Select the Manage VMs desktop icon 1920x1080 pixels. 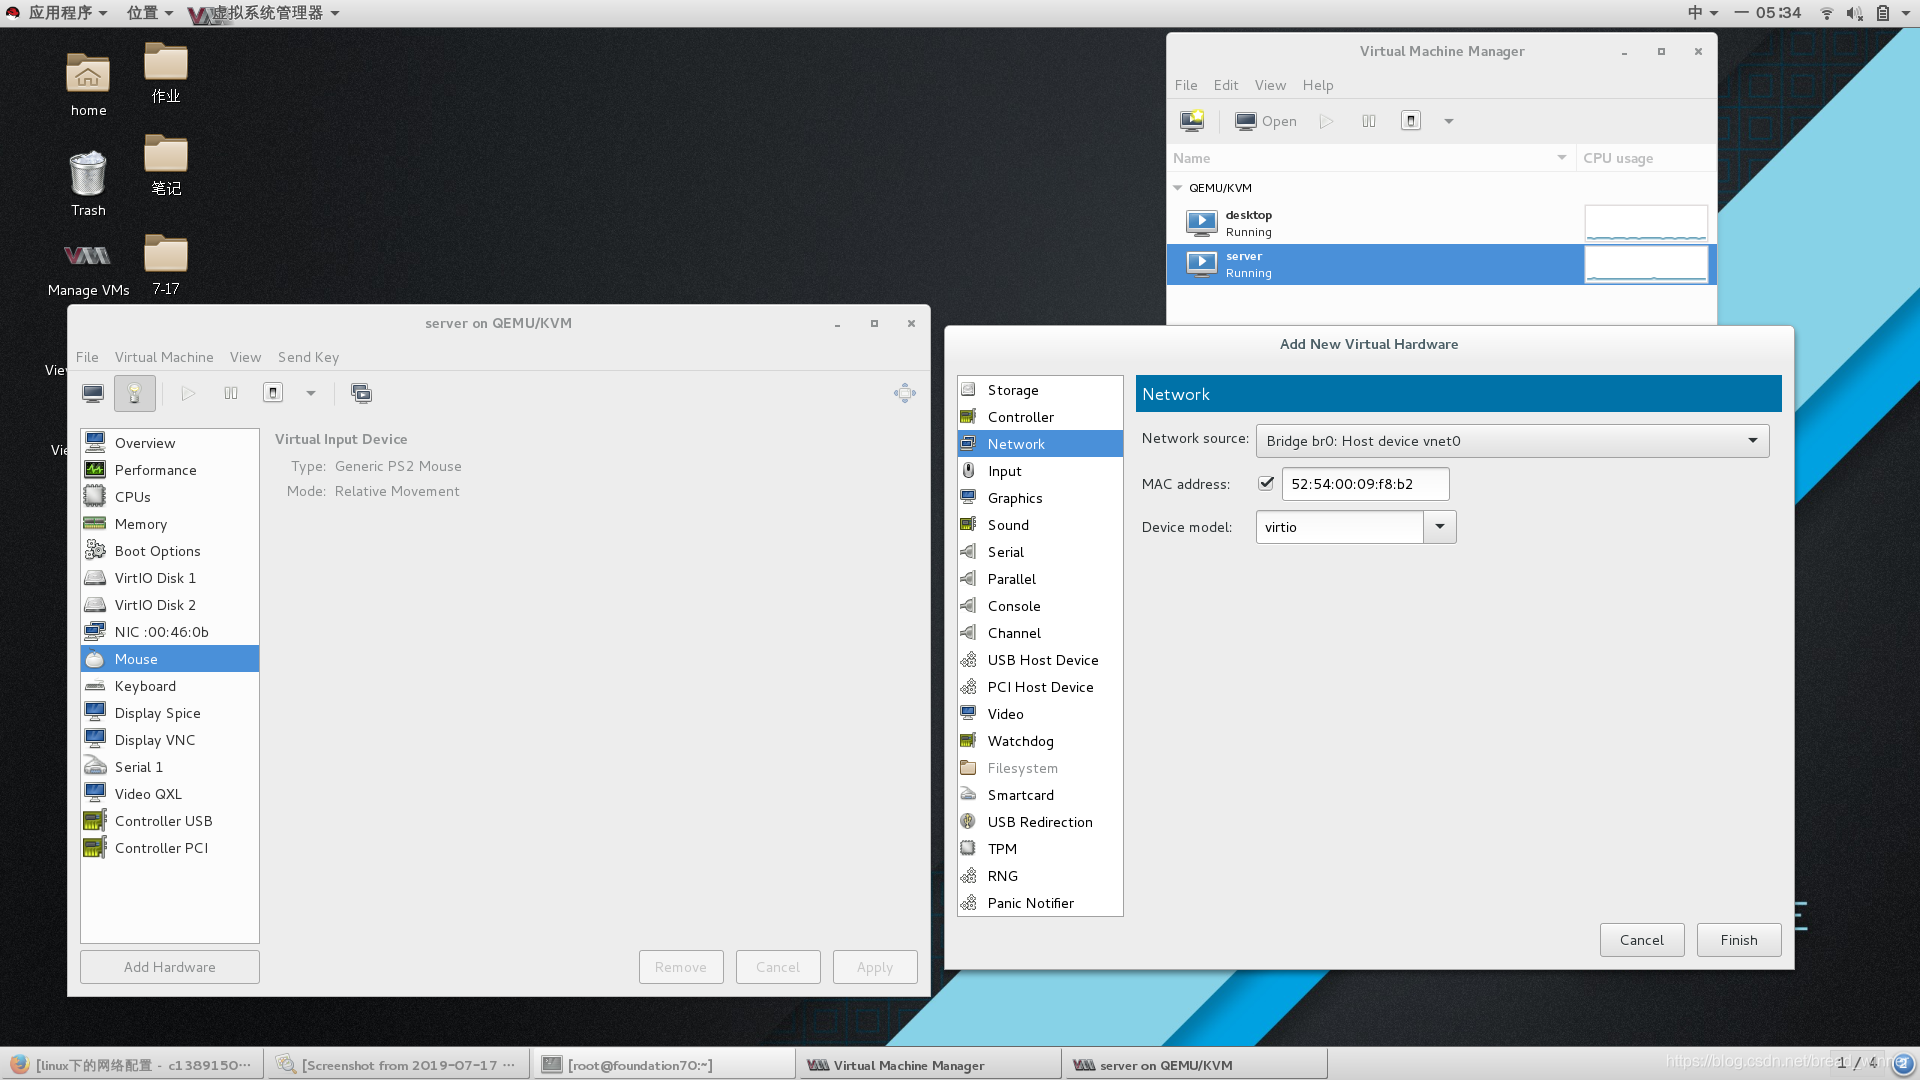(x=88, y=267)
